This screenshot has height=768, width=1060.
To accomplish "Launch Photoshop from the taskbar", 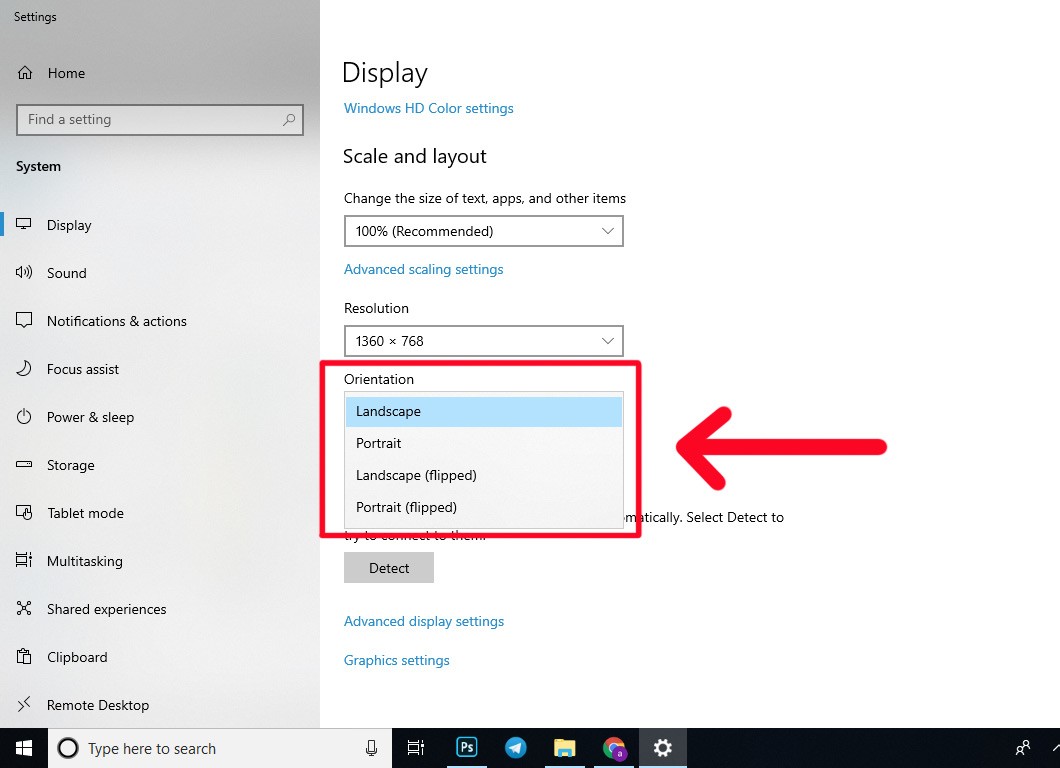I will coord(467,747).
